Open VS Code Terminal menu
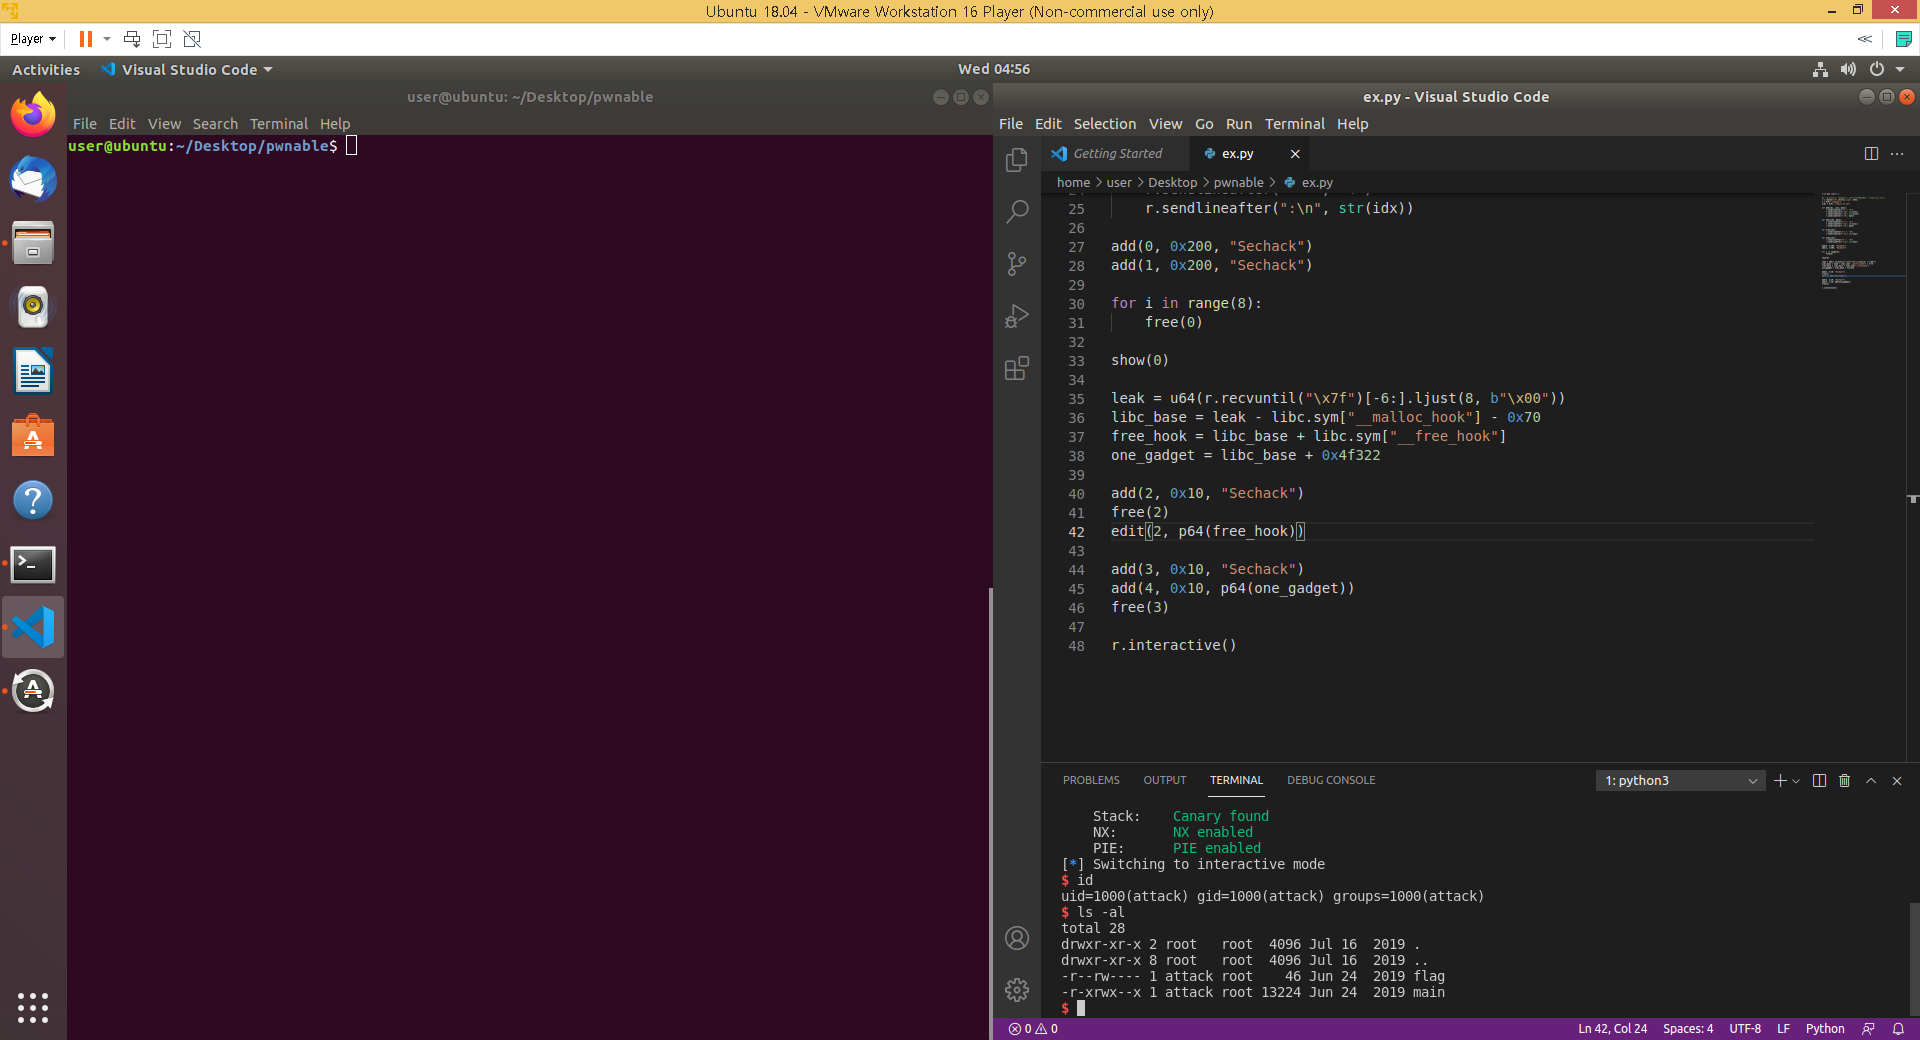The height and width of the screenshot is (1040, 1920). pyautogui.click(x=1294, y=124)
